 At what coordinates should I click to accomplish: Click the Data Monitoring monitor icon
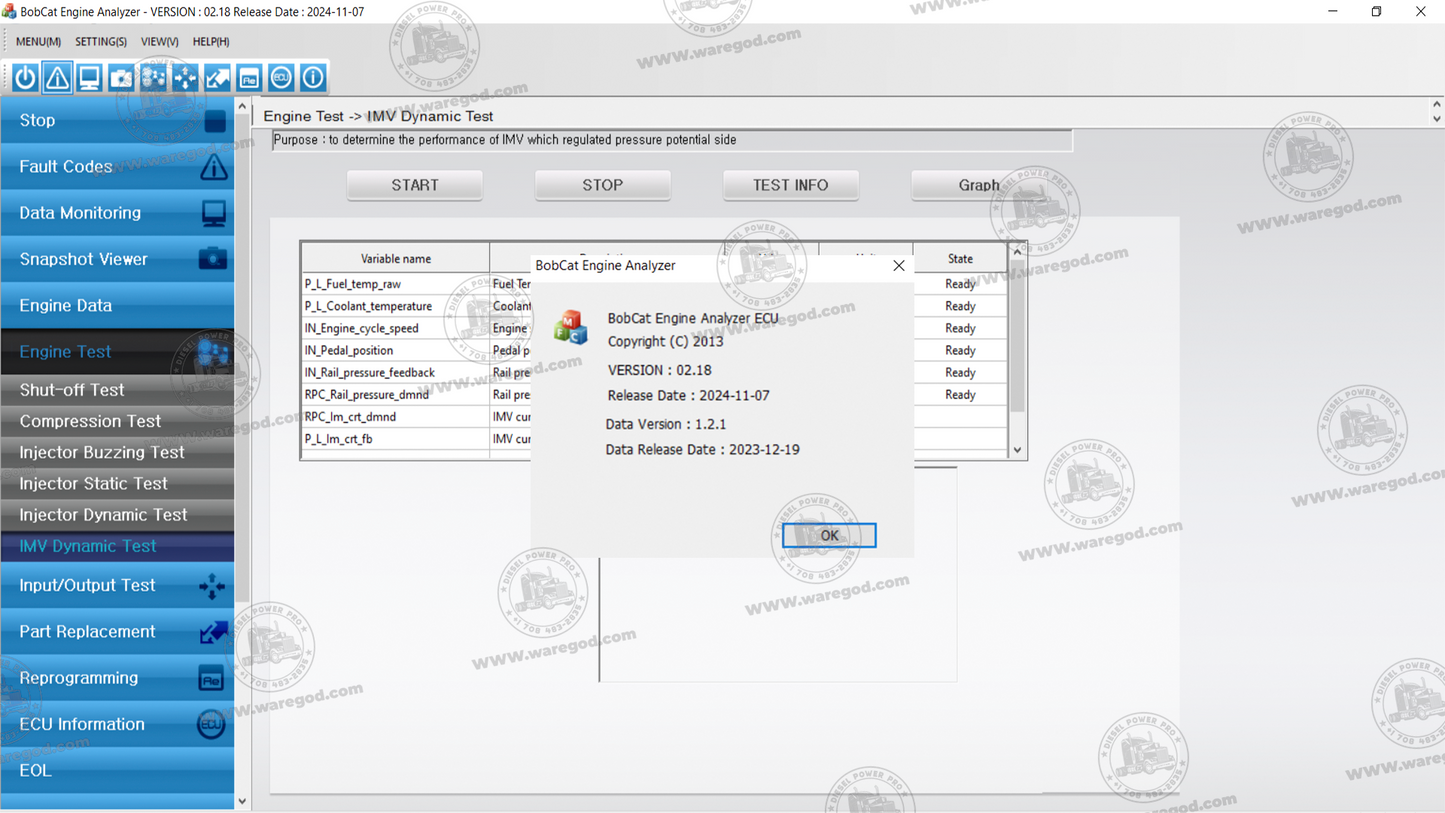(89, 77)
